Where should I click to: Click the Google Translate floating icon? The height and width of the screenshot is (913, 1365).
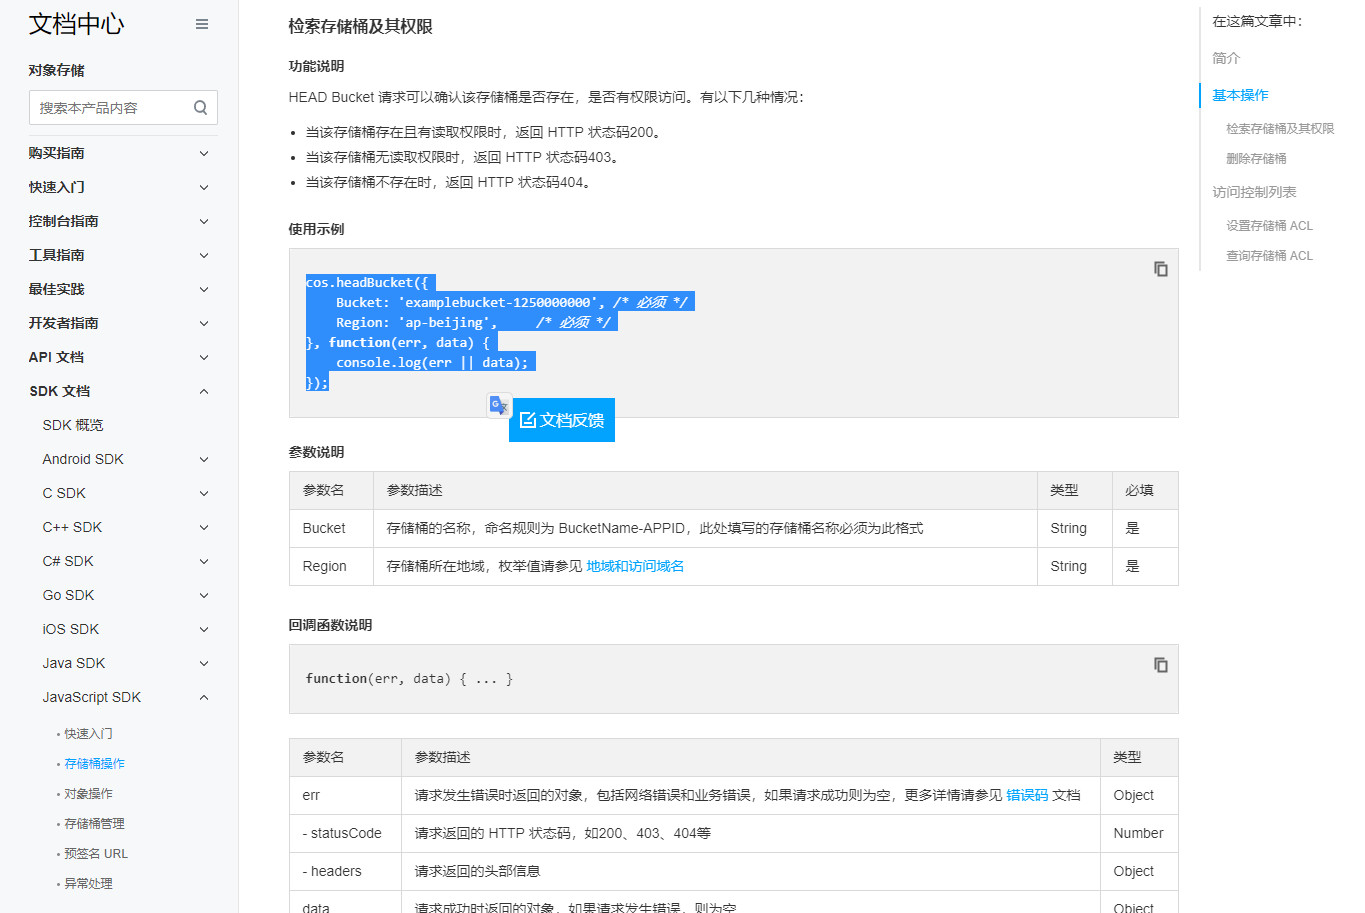tap(499, 405)
